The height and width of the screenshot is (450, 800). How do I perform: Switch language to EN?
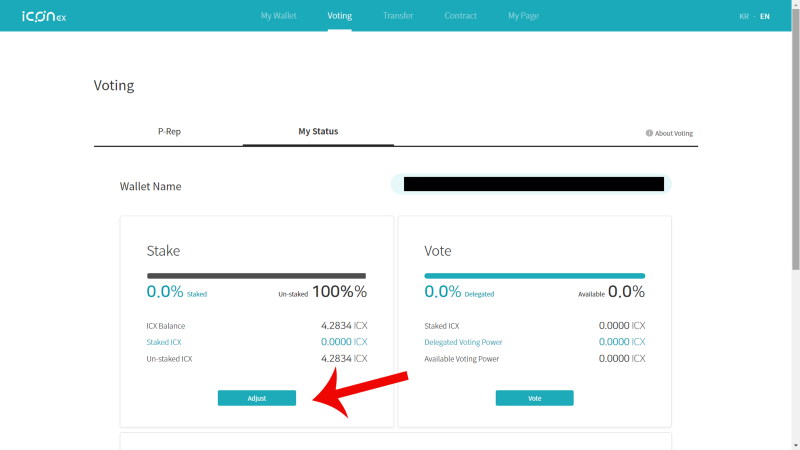764,16
